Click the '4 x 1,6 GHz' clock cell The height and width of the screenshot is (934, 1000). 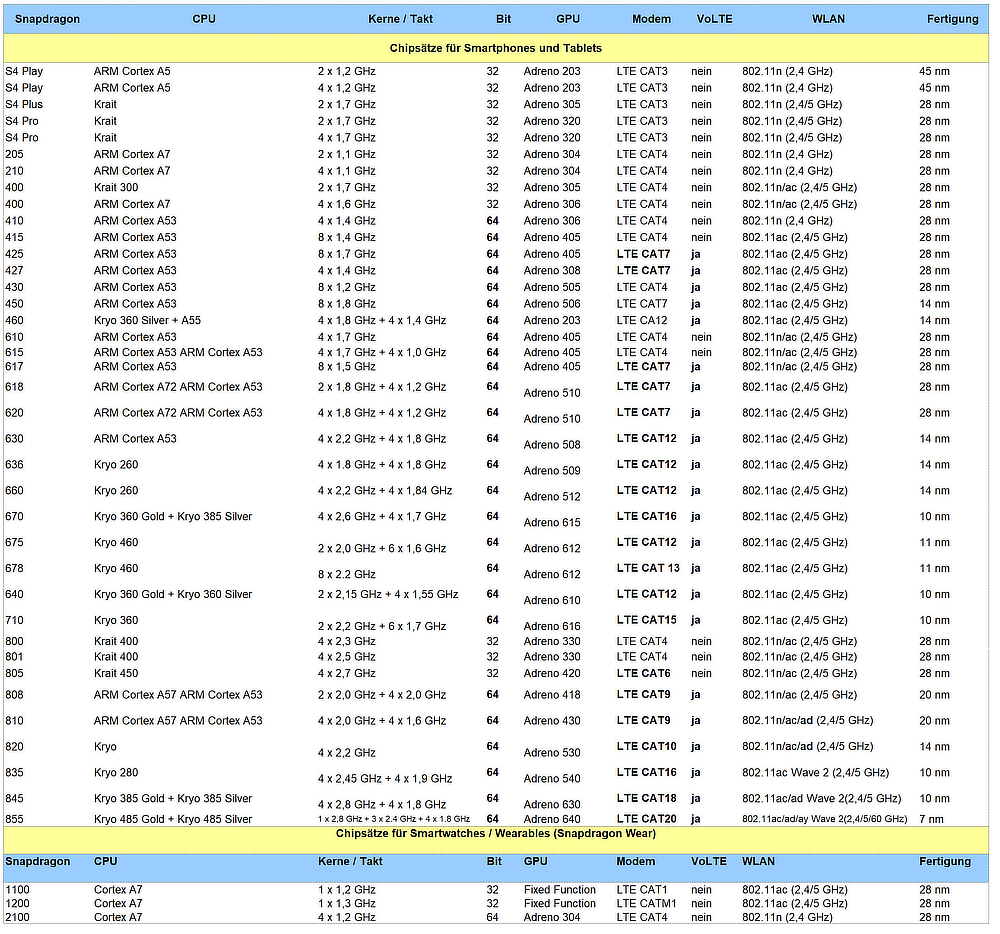[347, 204]
